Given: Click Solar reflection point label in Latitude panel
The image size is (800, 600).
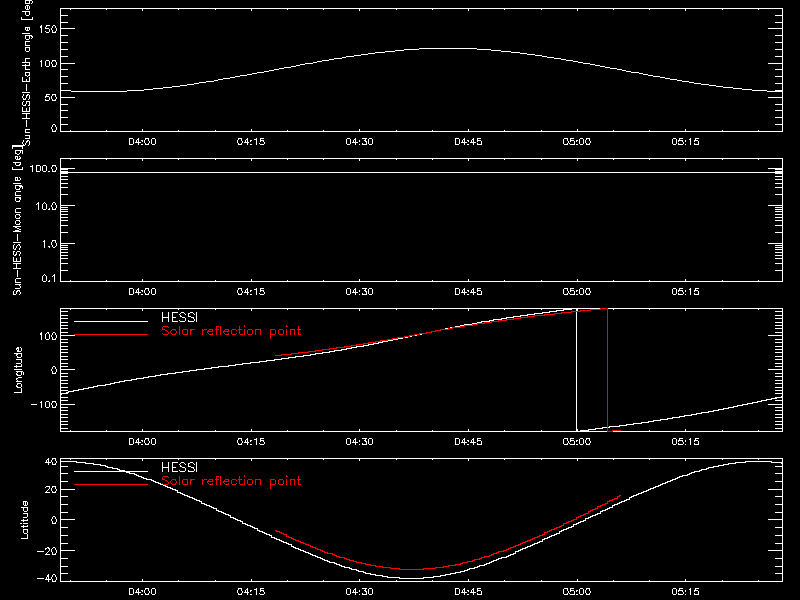Looking at the screenshot, I should click(231, 481).
